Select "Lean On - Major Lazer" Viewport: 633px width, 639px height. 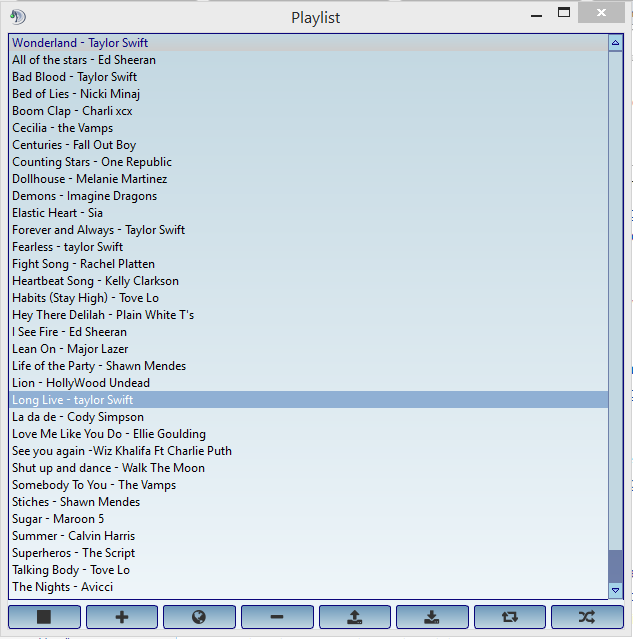coord(308,349)
